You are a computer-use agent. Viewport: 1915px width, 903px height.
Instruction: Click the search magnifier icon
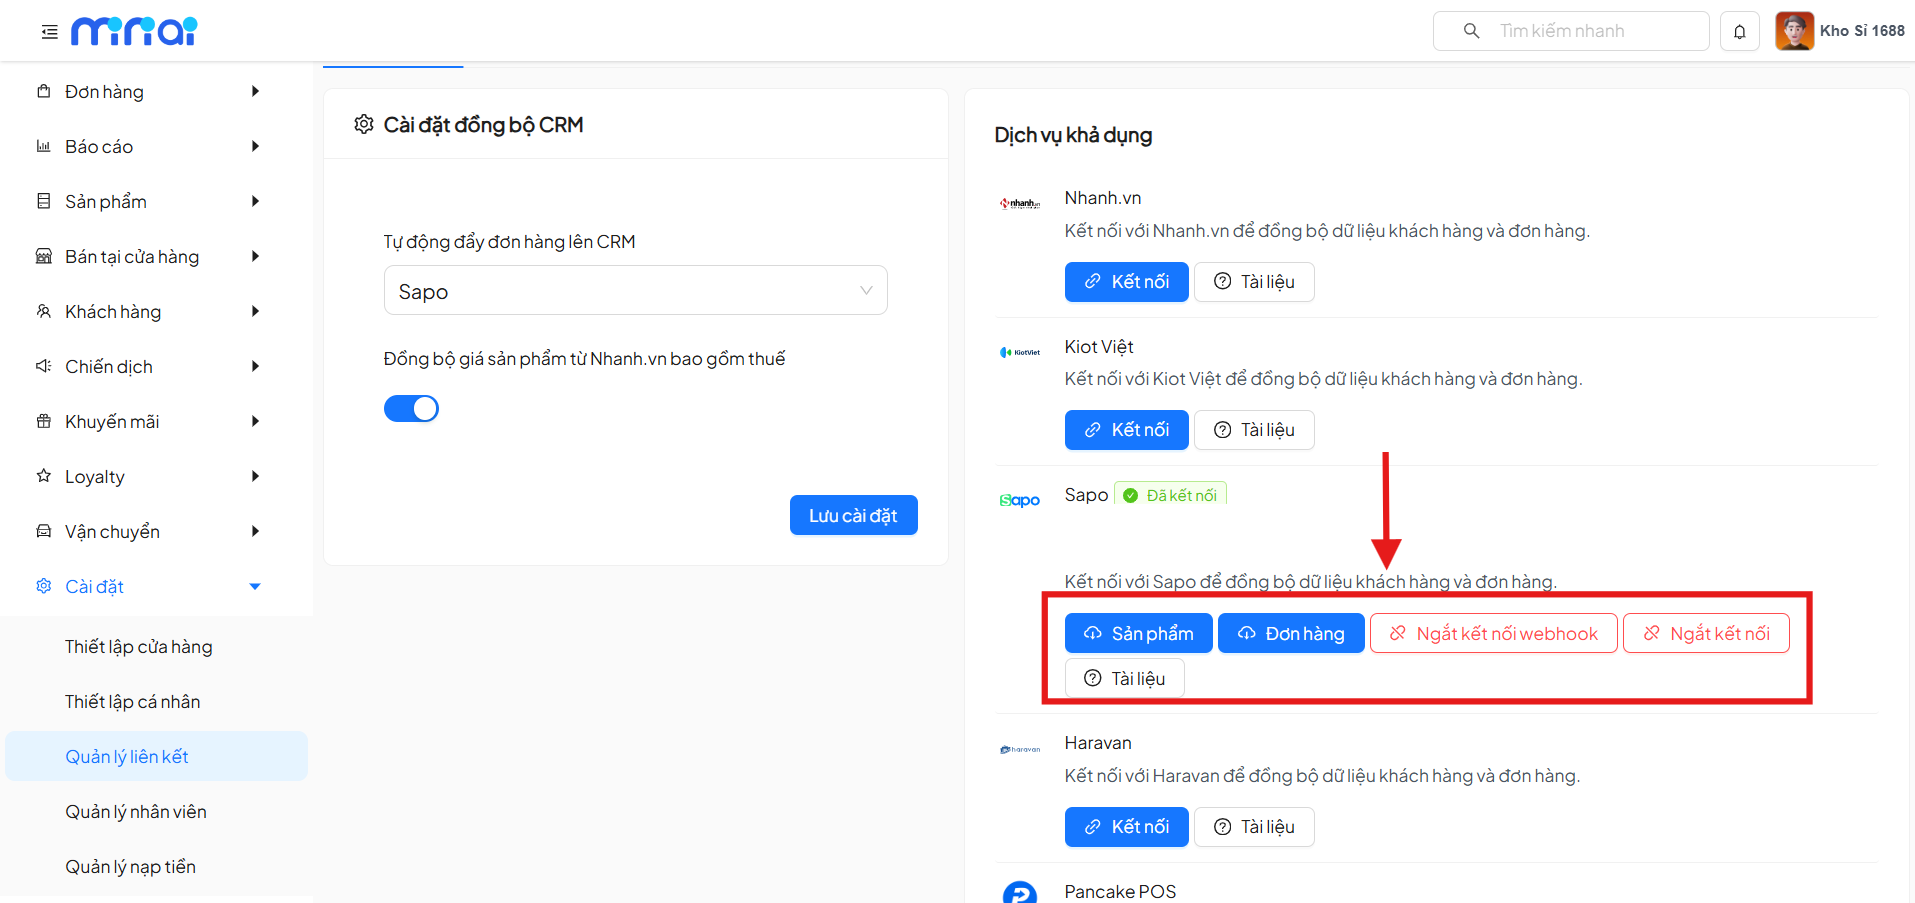click(1470, 31)
